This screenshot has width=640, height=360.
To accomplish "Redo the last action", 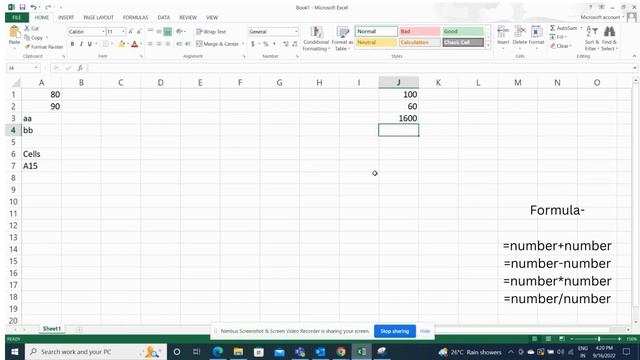I will pyautogui.click(x=48, y=7).
